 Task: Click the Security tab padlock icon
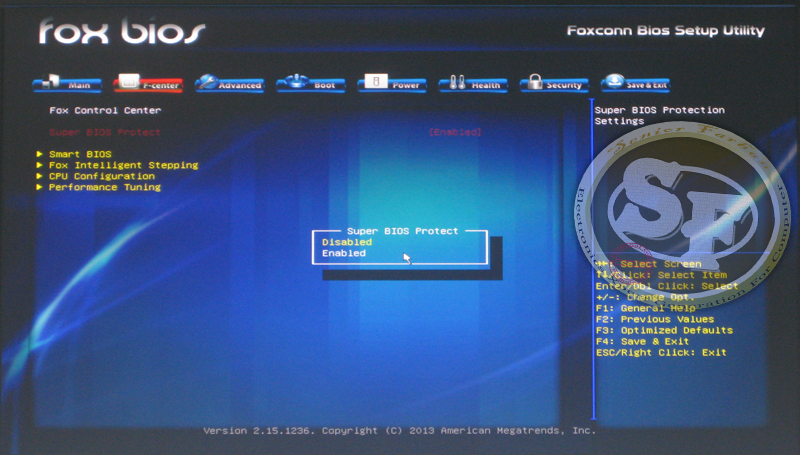(x=535, y=81)
